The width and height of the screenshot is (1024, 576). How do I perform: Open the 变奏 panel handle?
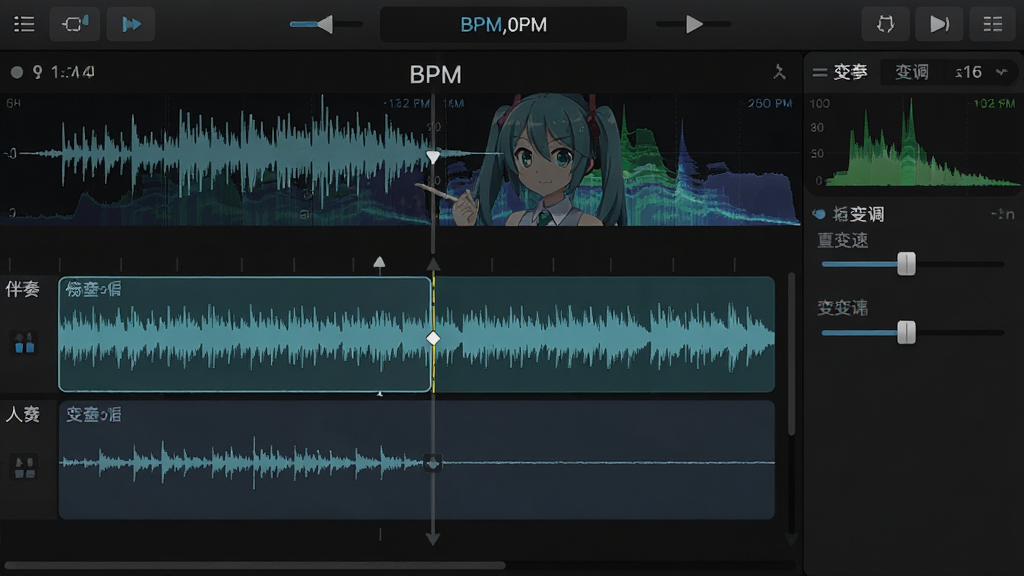(820, 72)
